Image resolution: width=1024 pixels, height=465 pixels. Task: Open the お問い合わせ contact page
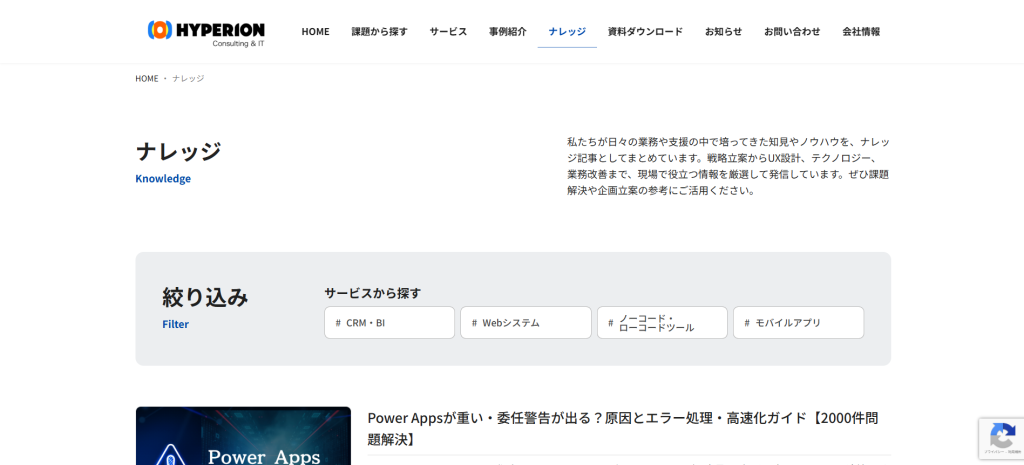pos(792,31)
